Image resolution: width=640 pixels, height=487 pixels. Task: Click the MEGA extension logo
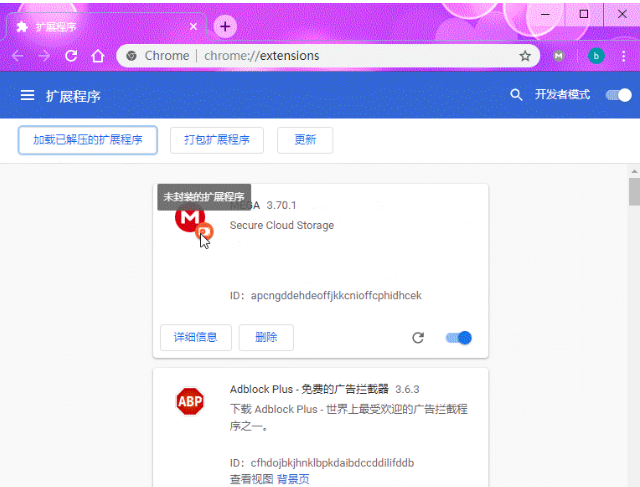(x=190, y=218)
